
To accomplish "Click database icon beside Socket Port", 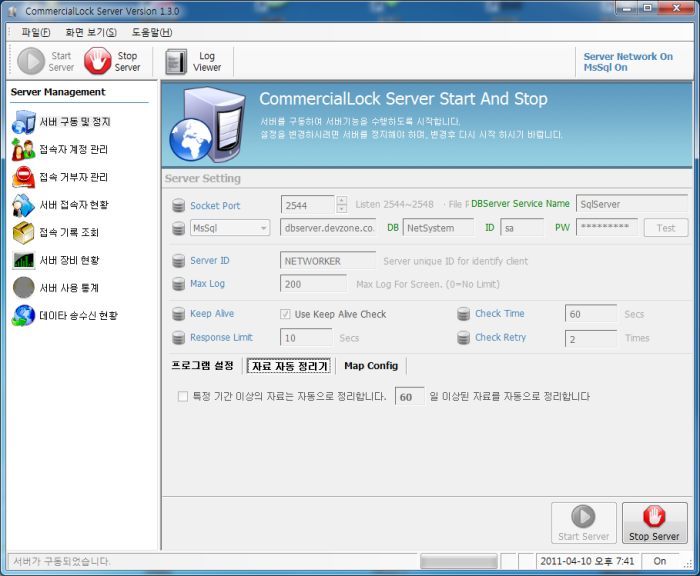I will (179, 205).
